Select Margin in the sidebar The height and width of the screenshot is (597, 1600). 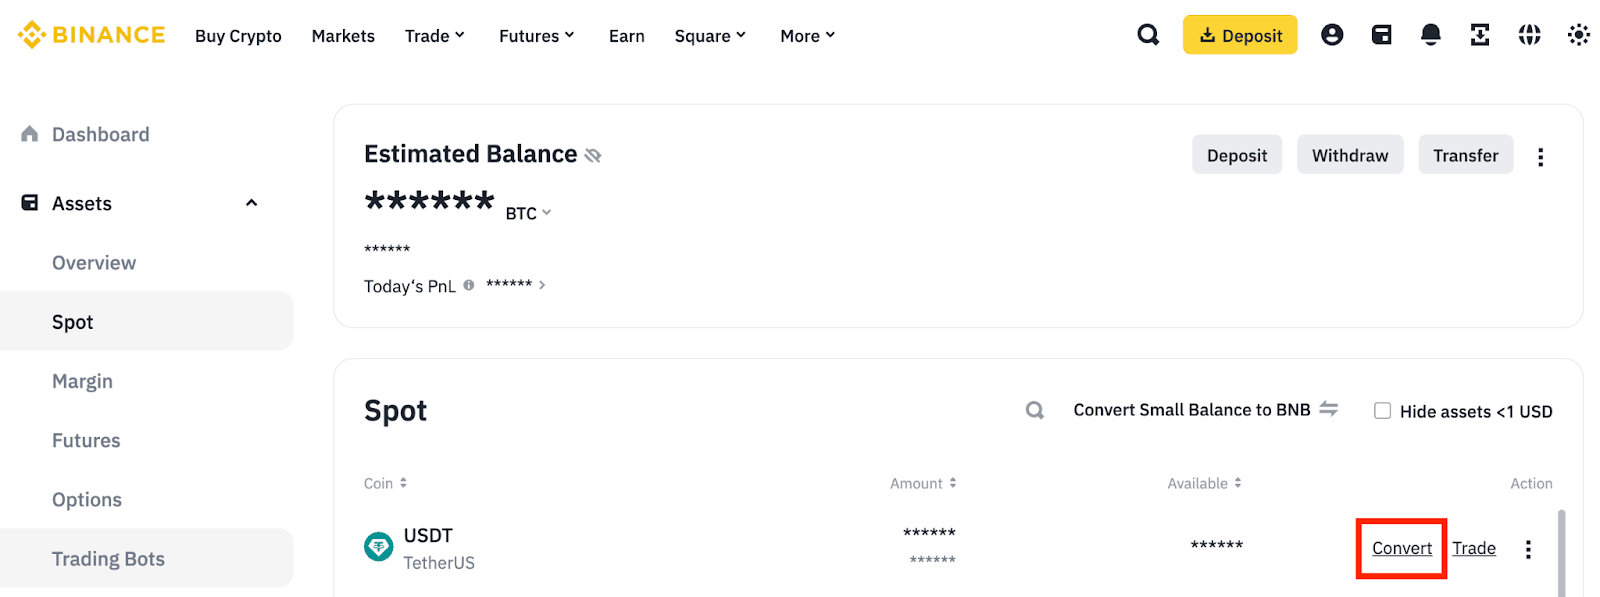pos(82,381)
